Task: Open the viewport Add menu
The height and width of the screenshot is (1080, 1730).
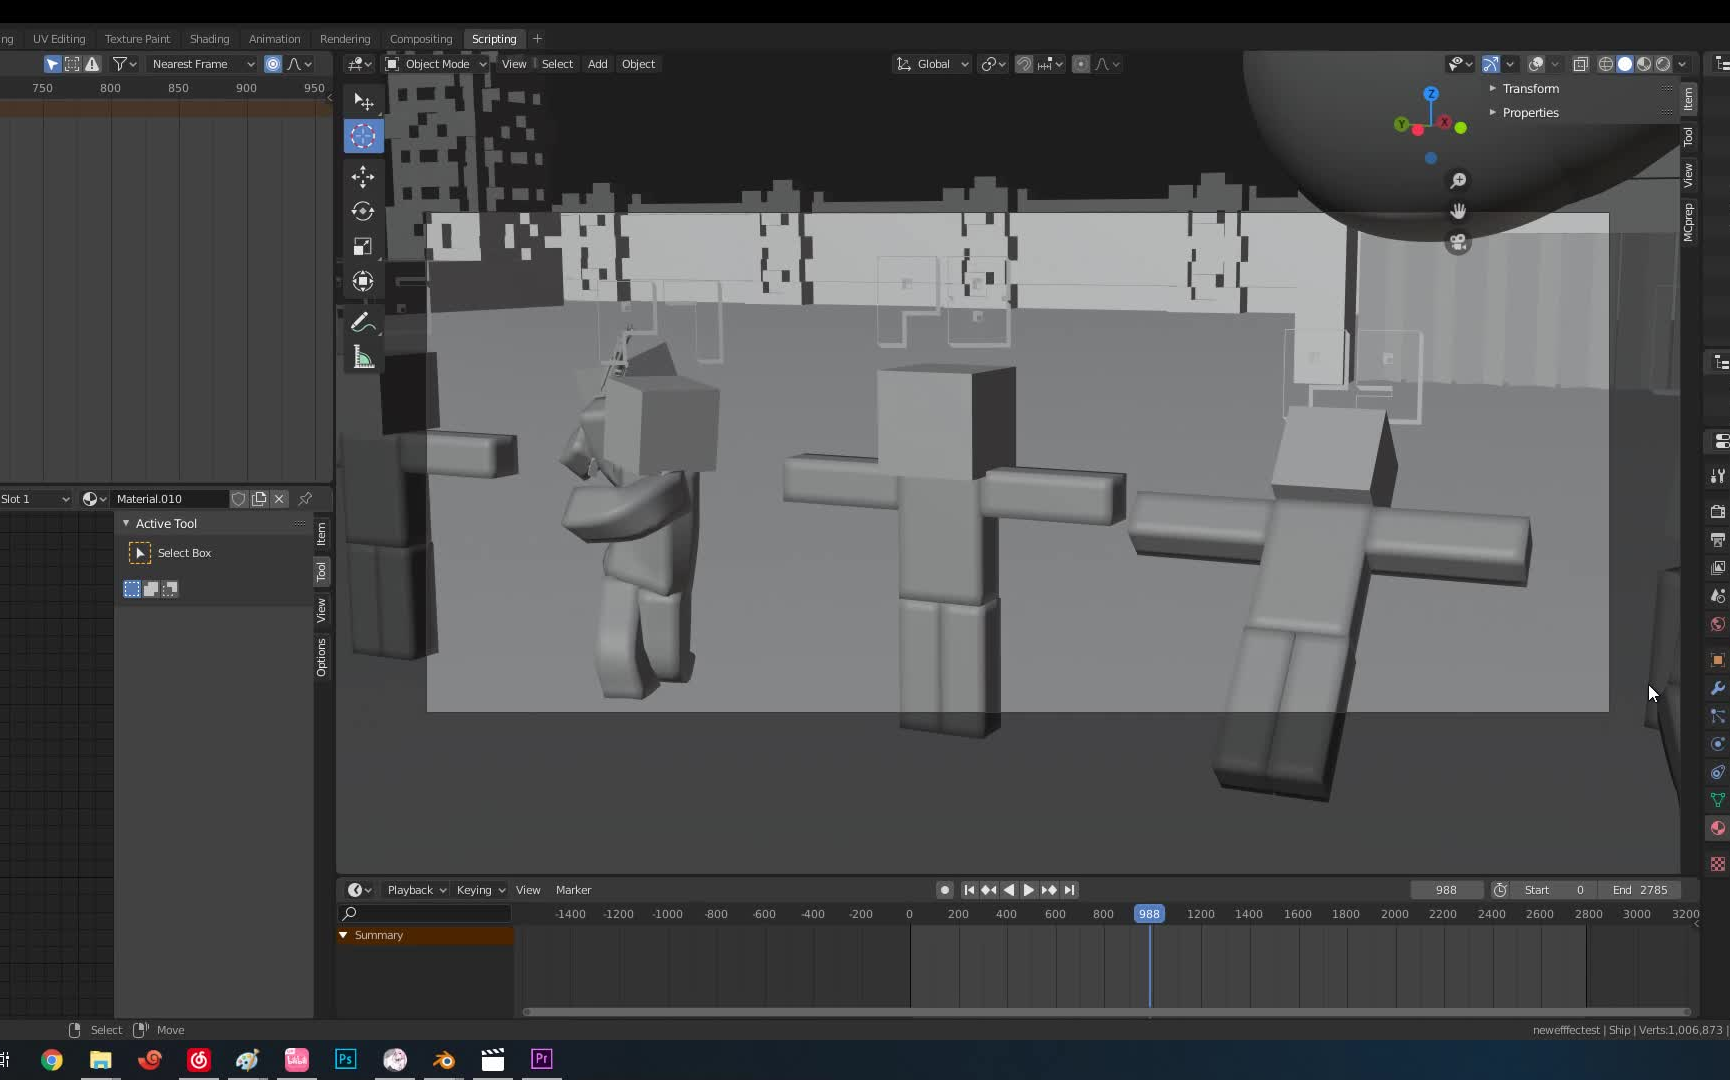Action: [597, 64]
